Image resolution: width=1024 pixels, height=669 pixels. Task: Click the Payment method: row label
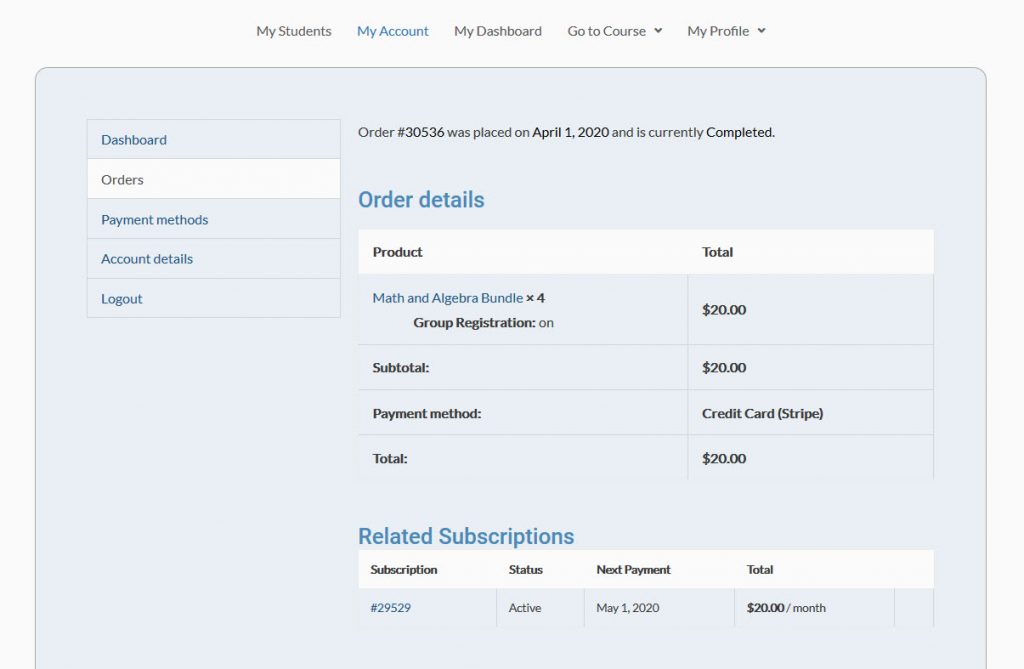click(x=426, y=414)
